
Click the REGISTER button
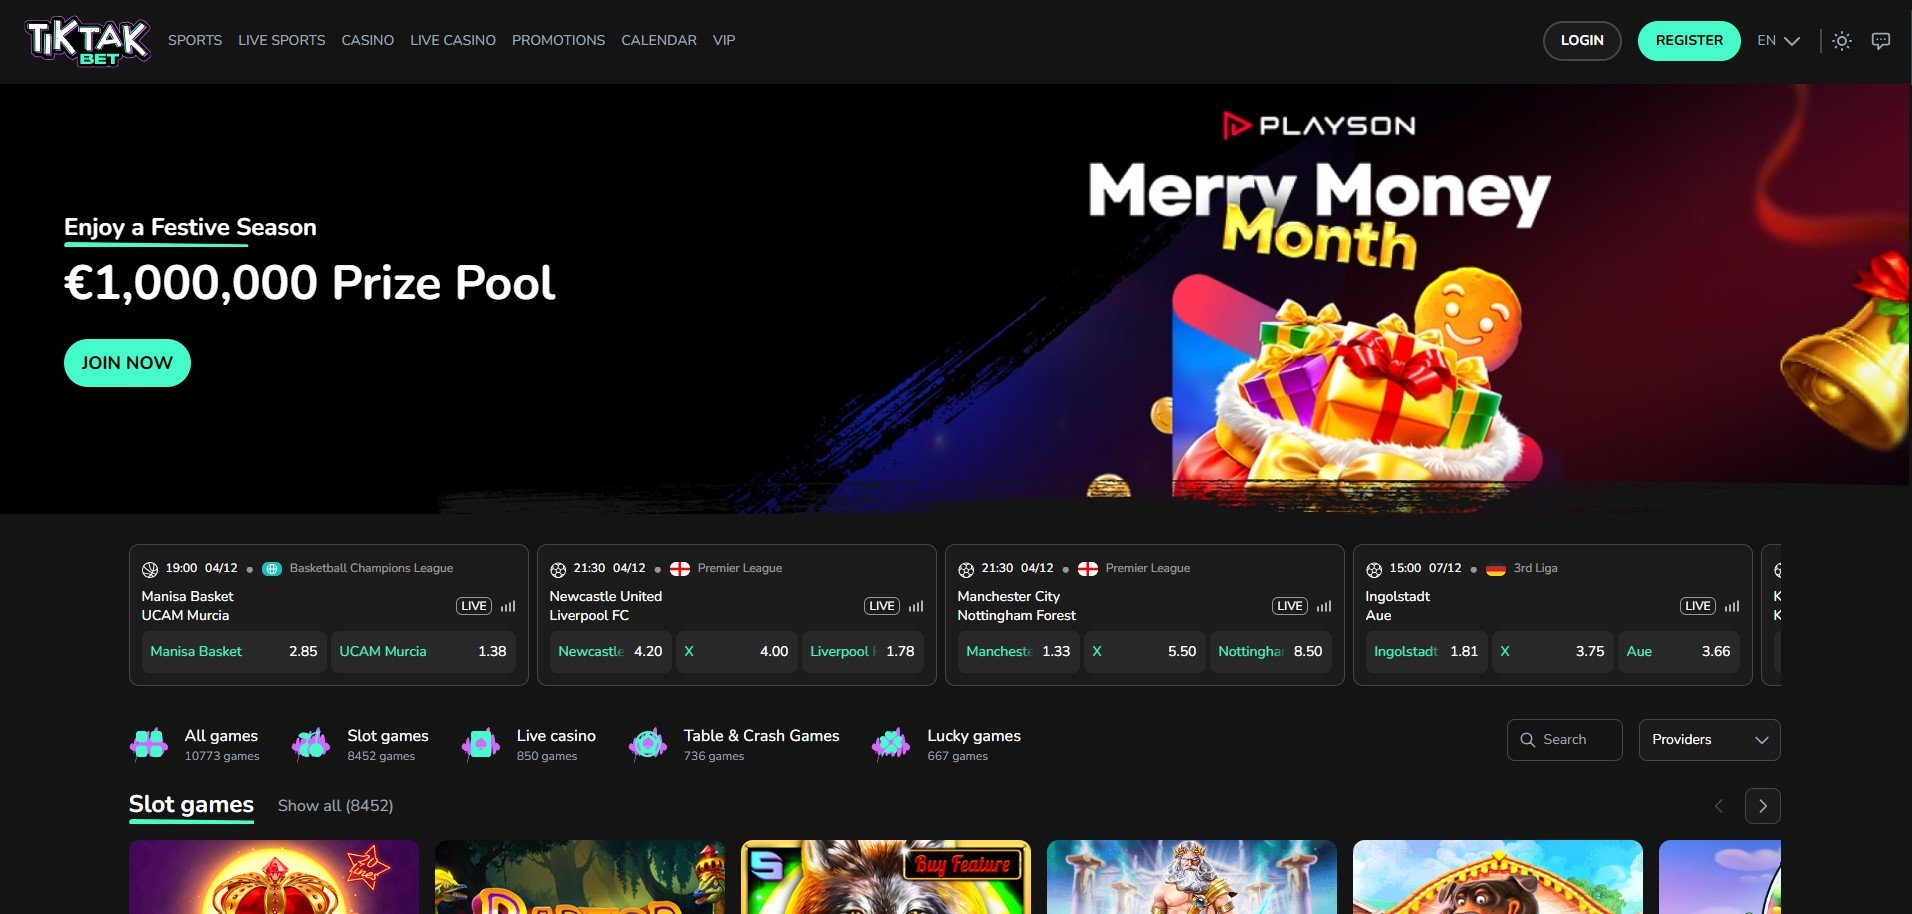tap(1689, 41)
